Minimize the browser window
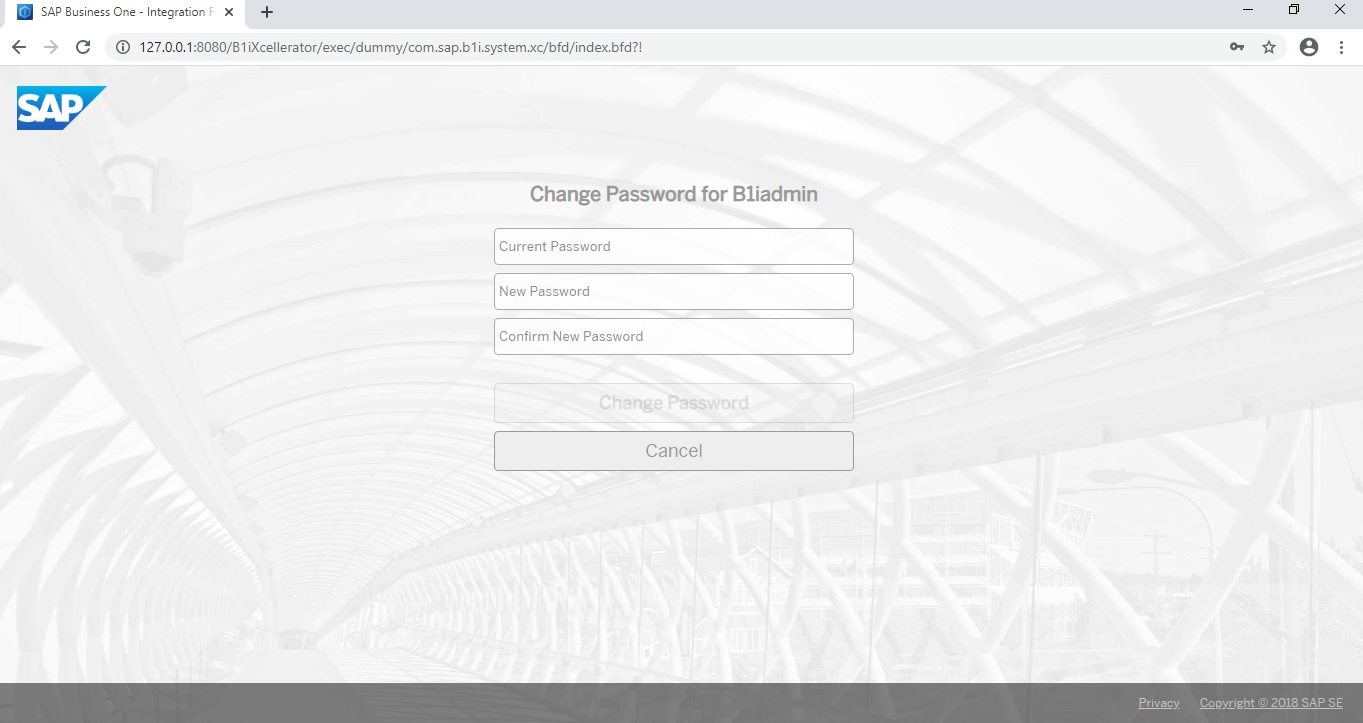Viewport: 1363px width, 723px height. pyautogui.click(x=1248, y=10)
